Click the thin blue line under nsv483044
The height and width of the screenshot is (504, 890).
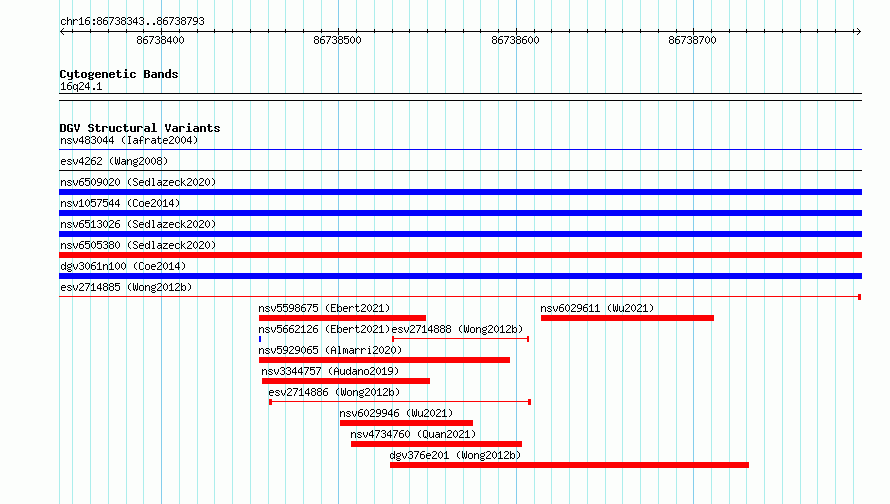[460, 150]
